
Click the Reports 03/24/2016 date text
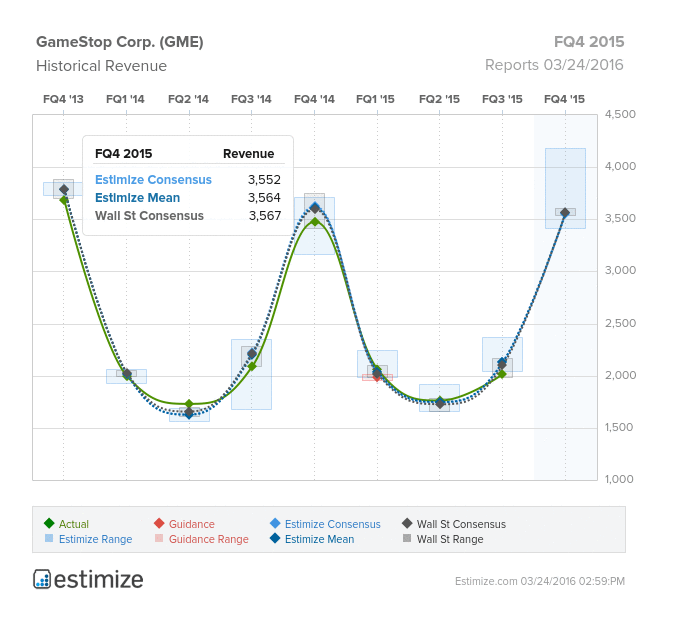[x=554, y=65]
